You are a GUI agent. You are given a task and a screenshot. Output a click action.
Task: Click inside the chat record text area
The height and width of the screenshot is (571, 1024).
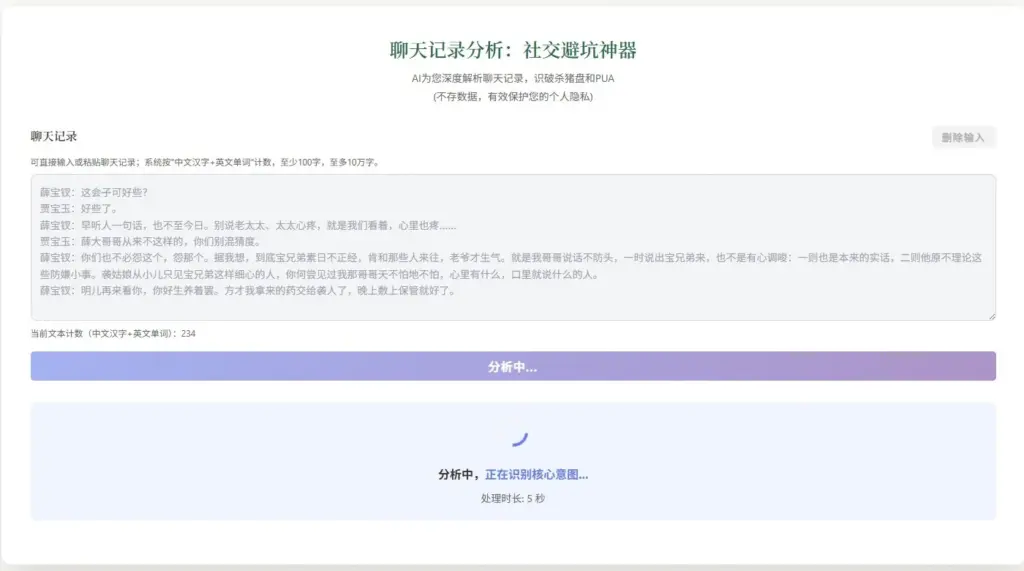513,248
